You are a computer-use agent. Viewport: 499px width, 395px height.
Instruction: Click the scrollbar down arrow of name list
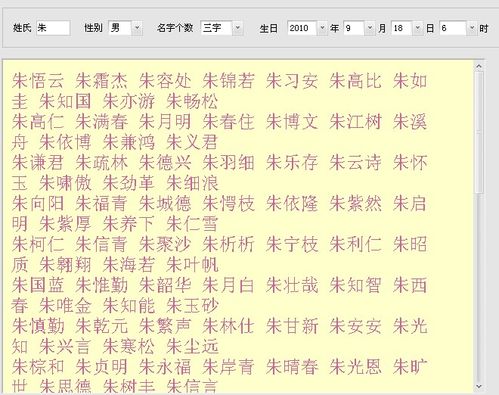(x=479, y=386)
